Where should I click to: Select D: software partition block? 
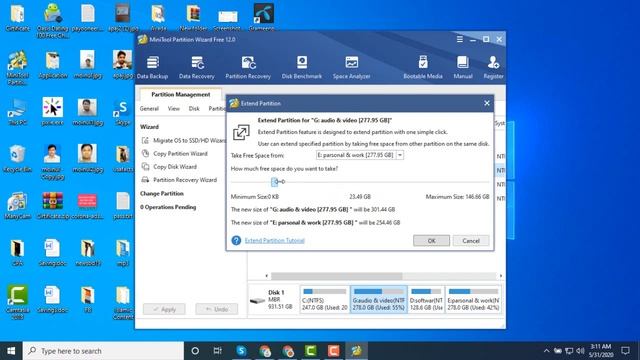(426, 300)
